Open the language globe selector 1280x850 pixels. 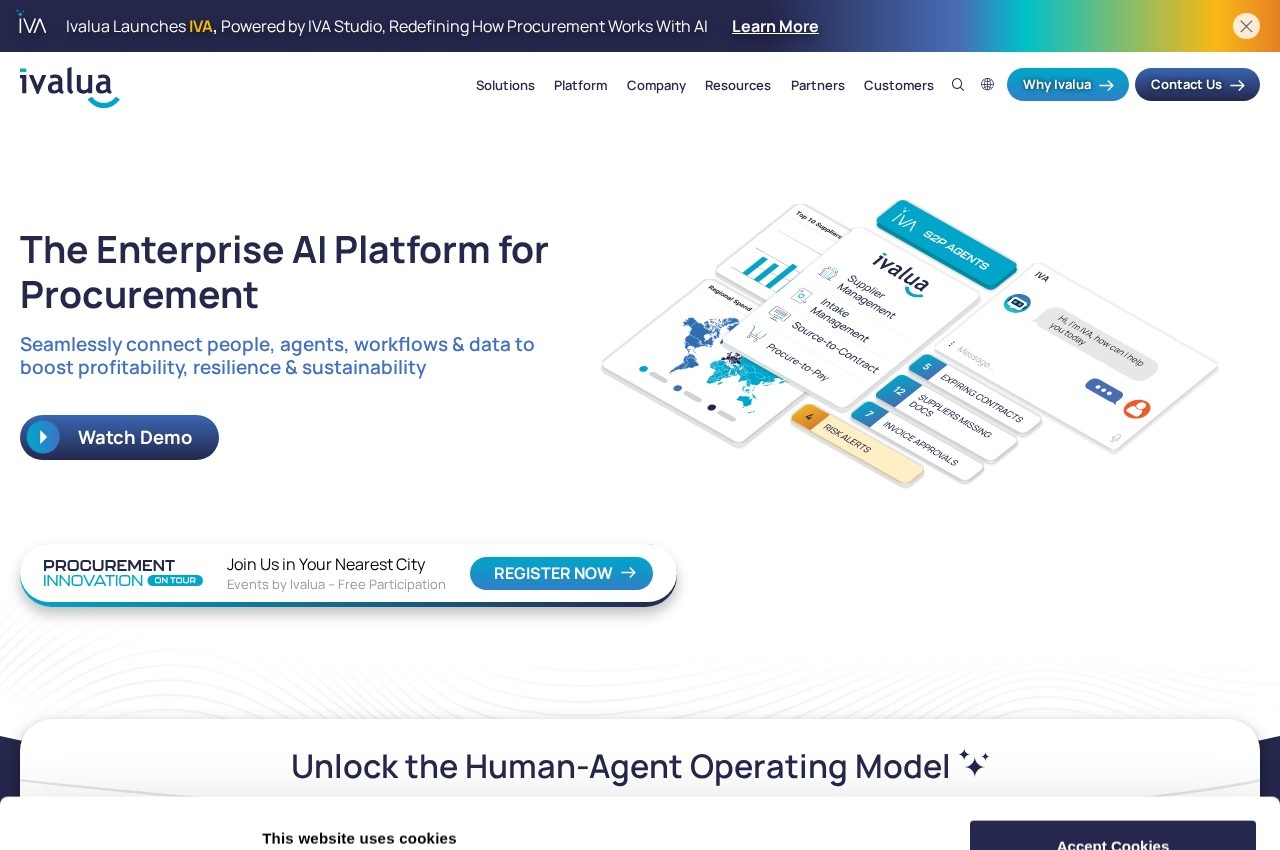point(988,85)
